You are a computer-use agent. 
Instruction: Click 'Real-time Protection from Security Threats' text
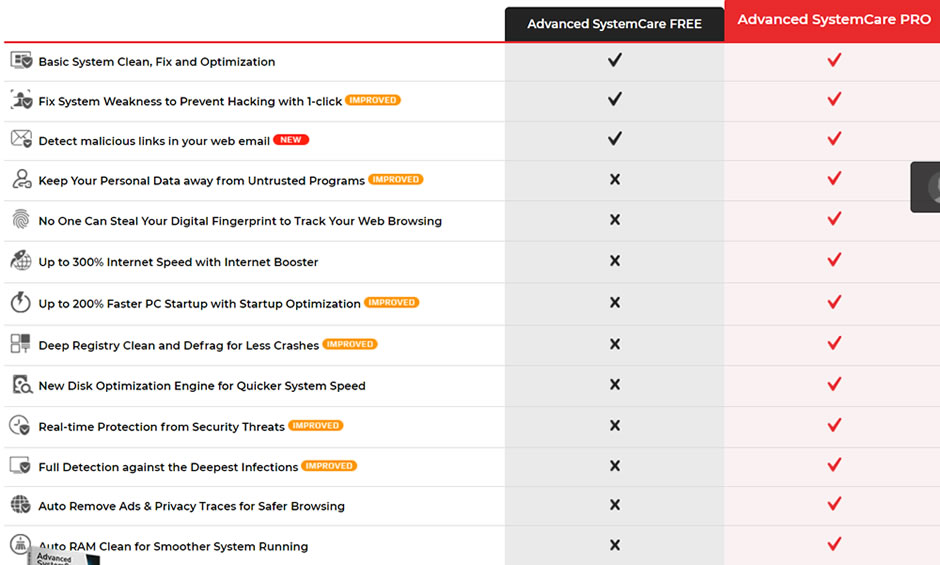click(162, 426)
